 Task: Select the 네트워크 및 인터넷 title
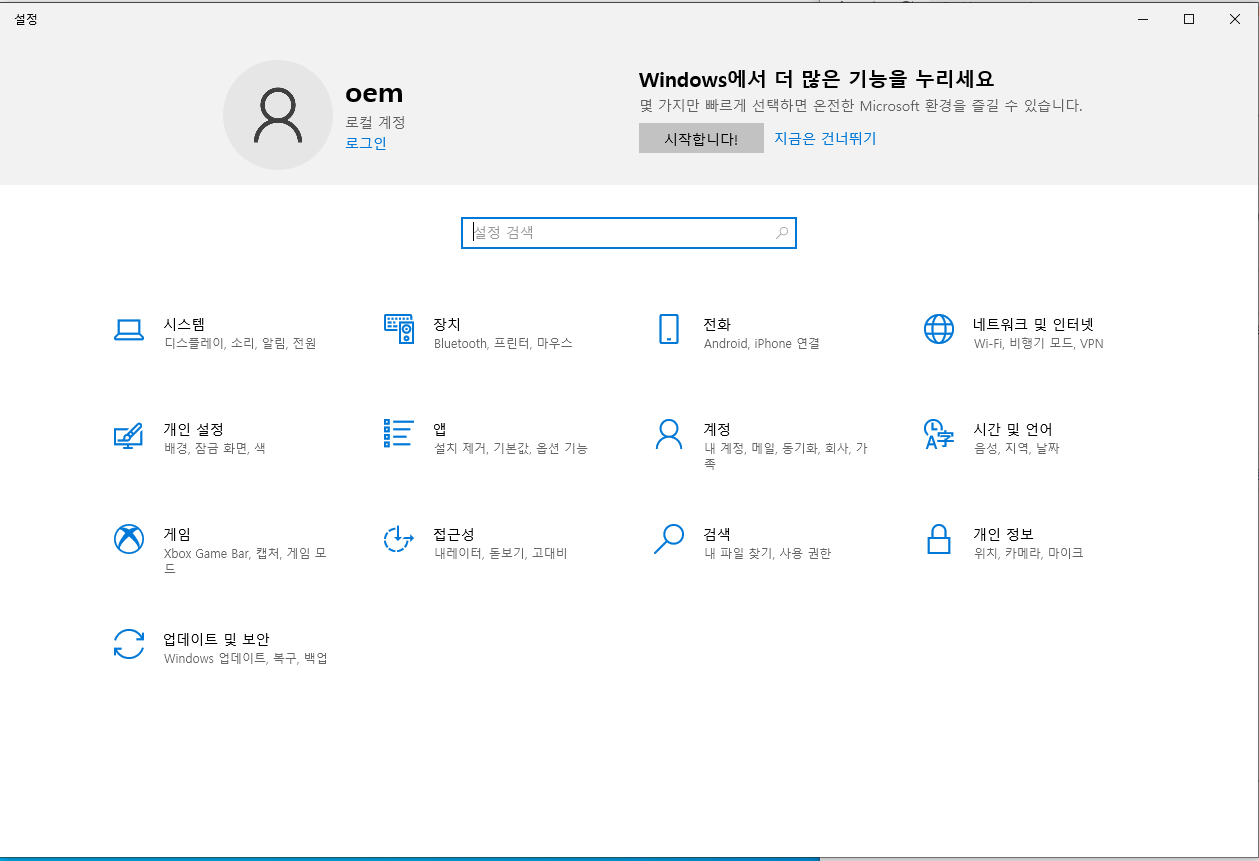(1034, 324)
